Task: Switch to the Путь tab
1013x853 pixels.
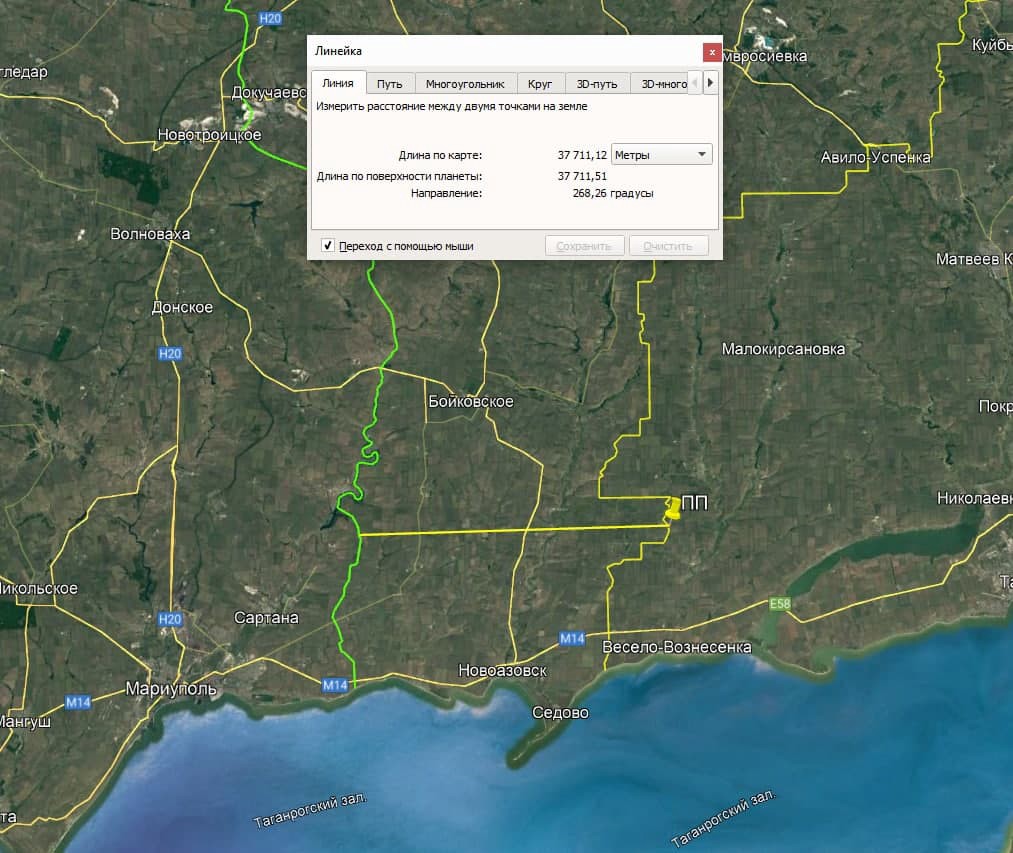Action: click(389, 84)
